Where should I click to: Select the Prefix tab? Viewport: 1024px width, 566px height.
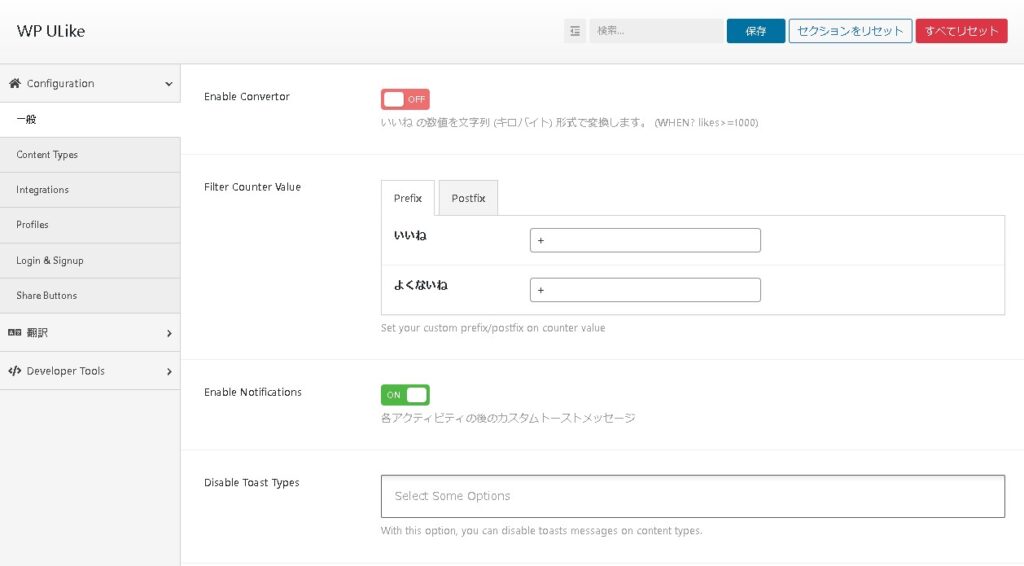point(408,198)
